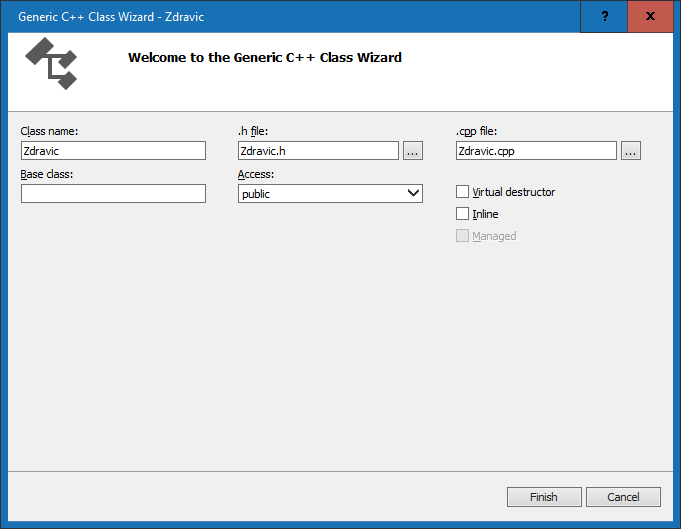Image resolution: width=681 pixels, height=529 pixels.
Task: Click the class wizard diagram icon
Action: coord(51,63)
